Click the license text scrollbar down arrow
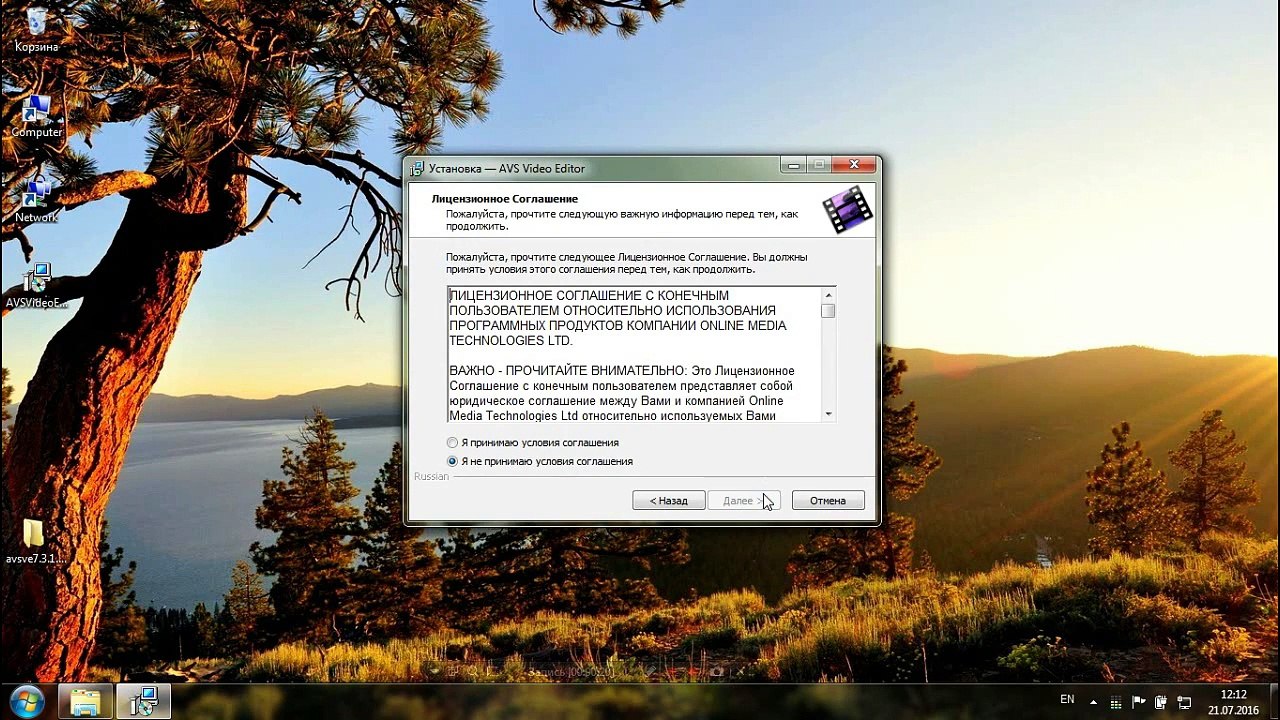Screen dimensions: 1280x720 click(x=828, y=413)
